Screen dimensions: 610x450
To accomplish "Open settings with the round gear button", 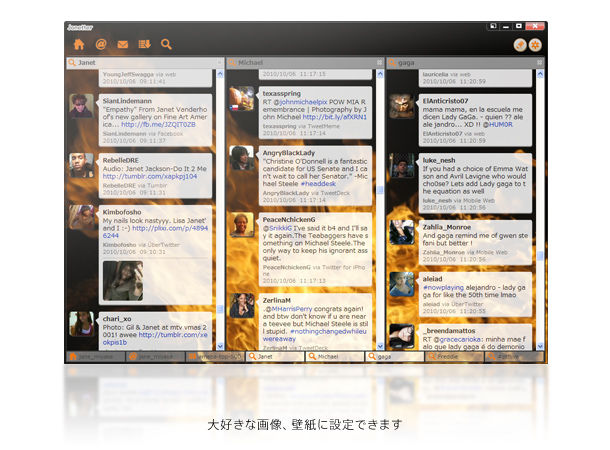I will (x=535, y=45).
